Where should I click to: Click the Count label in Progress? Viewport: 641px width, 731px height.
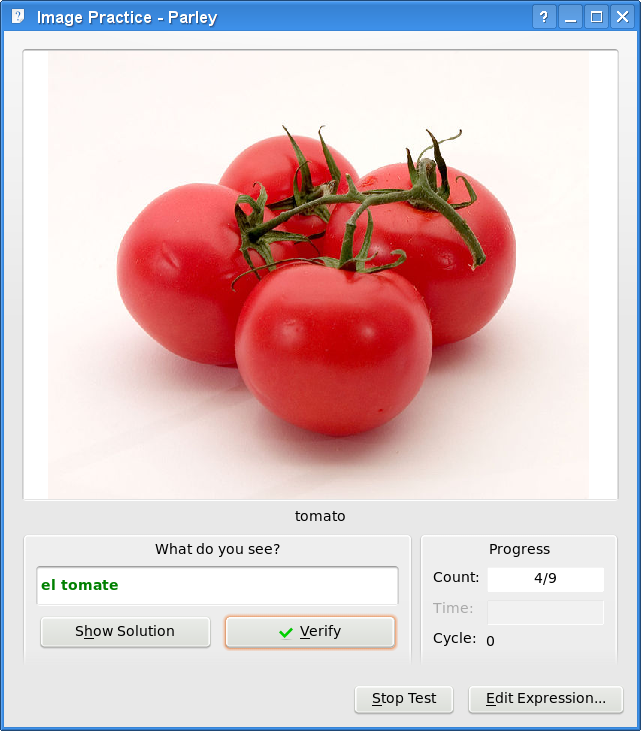point(456,577)
